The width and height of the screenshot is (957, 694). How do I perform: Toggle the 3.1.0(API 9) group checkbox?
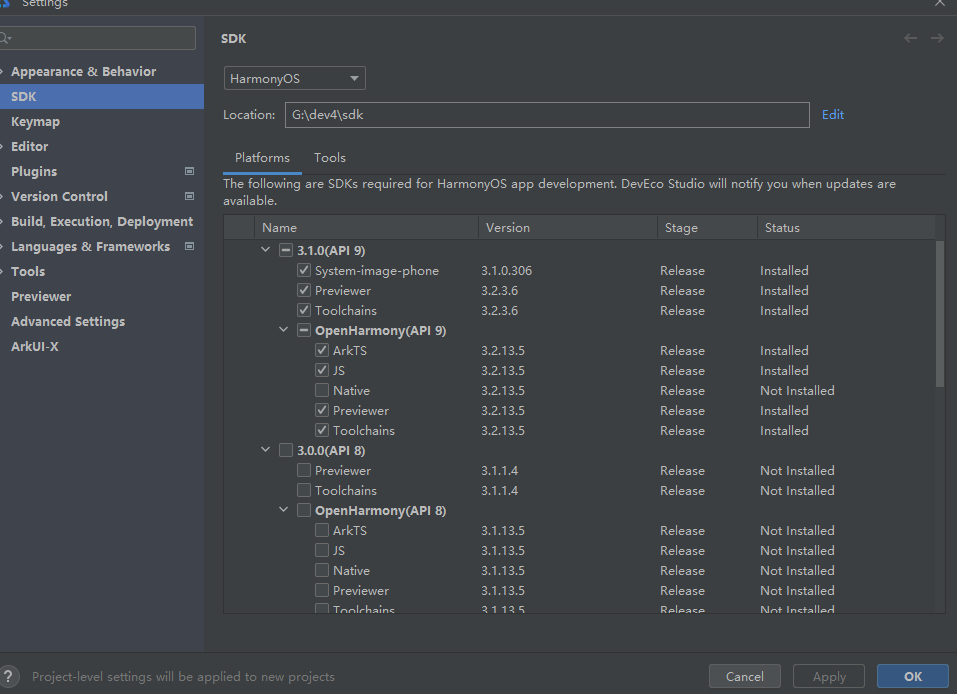pyautogui.click(x=286, y=250)
